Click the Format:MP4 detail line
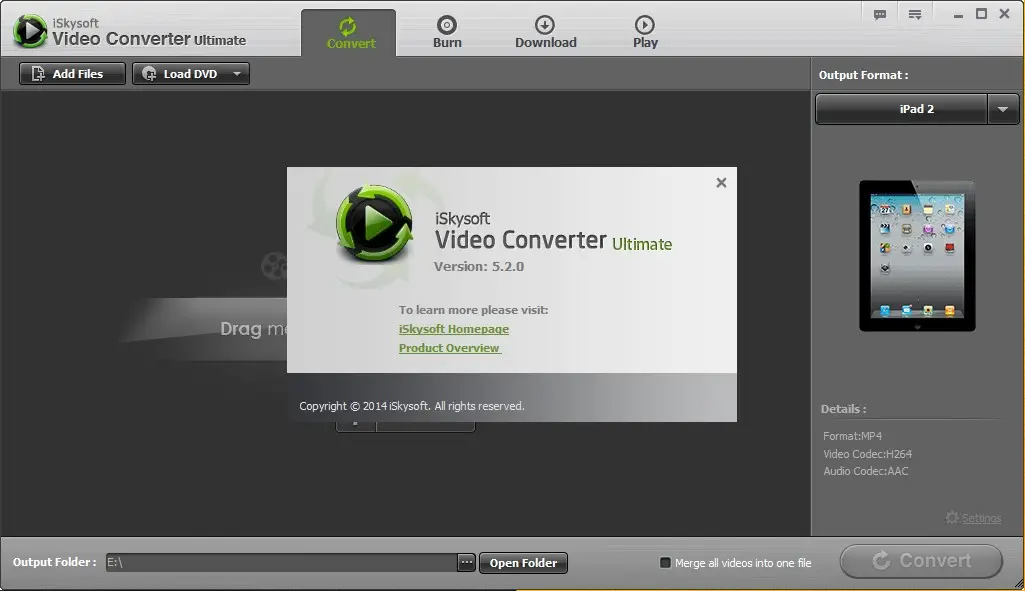1025x591 pixels. point(852,436)
